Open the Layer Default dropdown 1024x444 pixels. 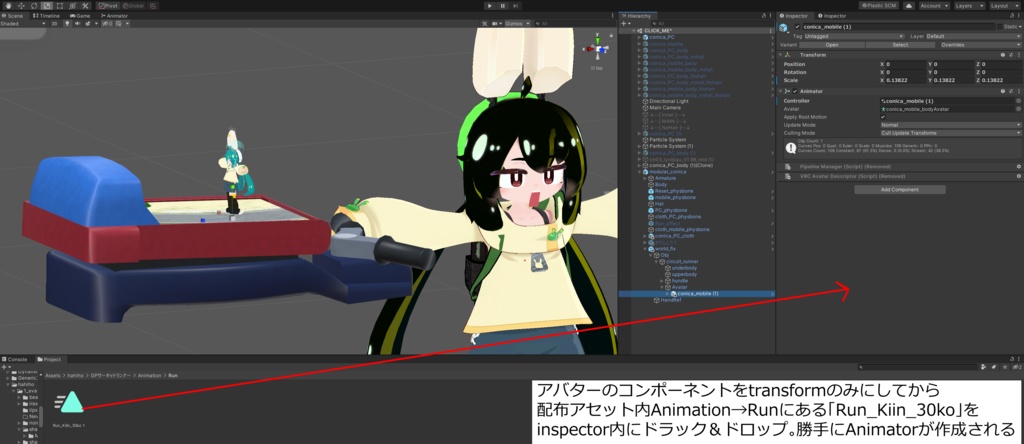click(973, 37)
